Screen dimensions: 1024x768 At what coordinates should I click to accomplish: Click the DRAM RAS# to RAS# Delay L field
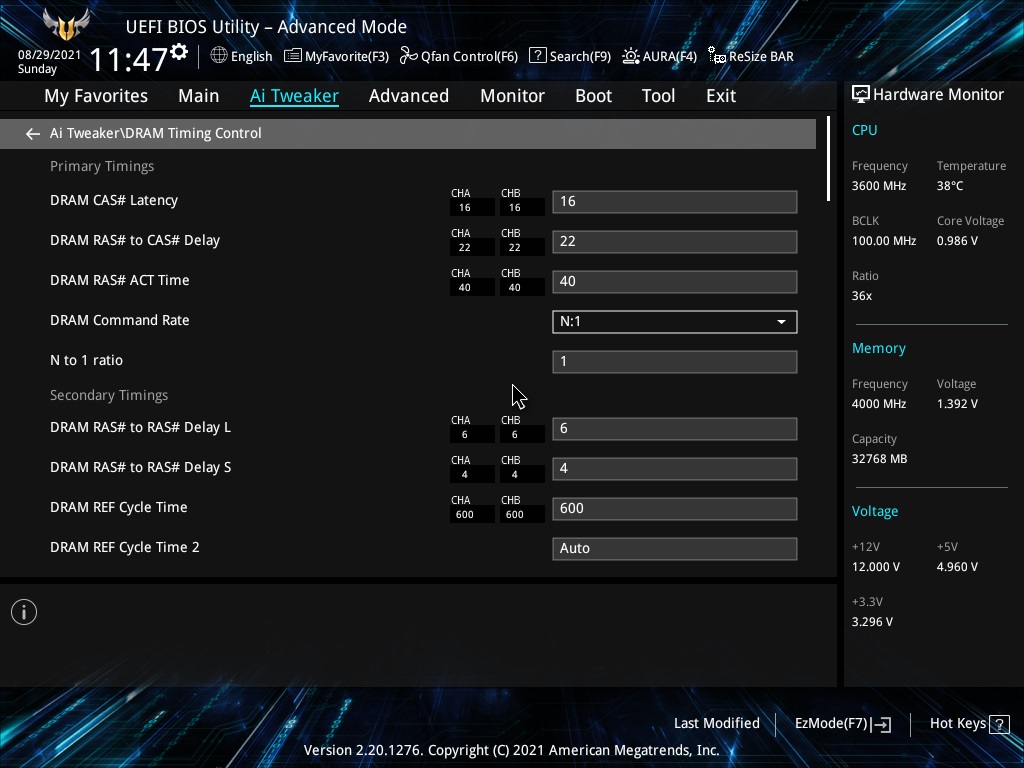point(675,428)
